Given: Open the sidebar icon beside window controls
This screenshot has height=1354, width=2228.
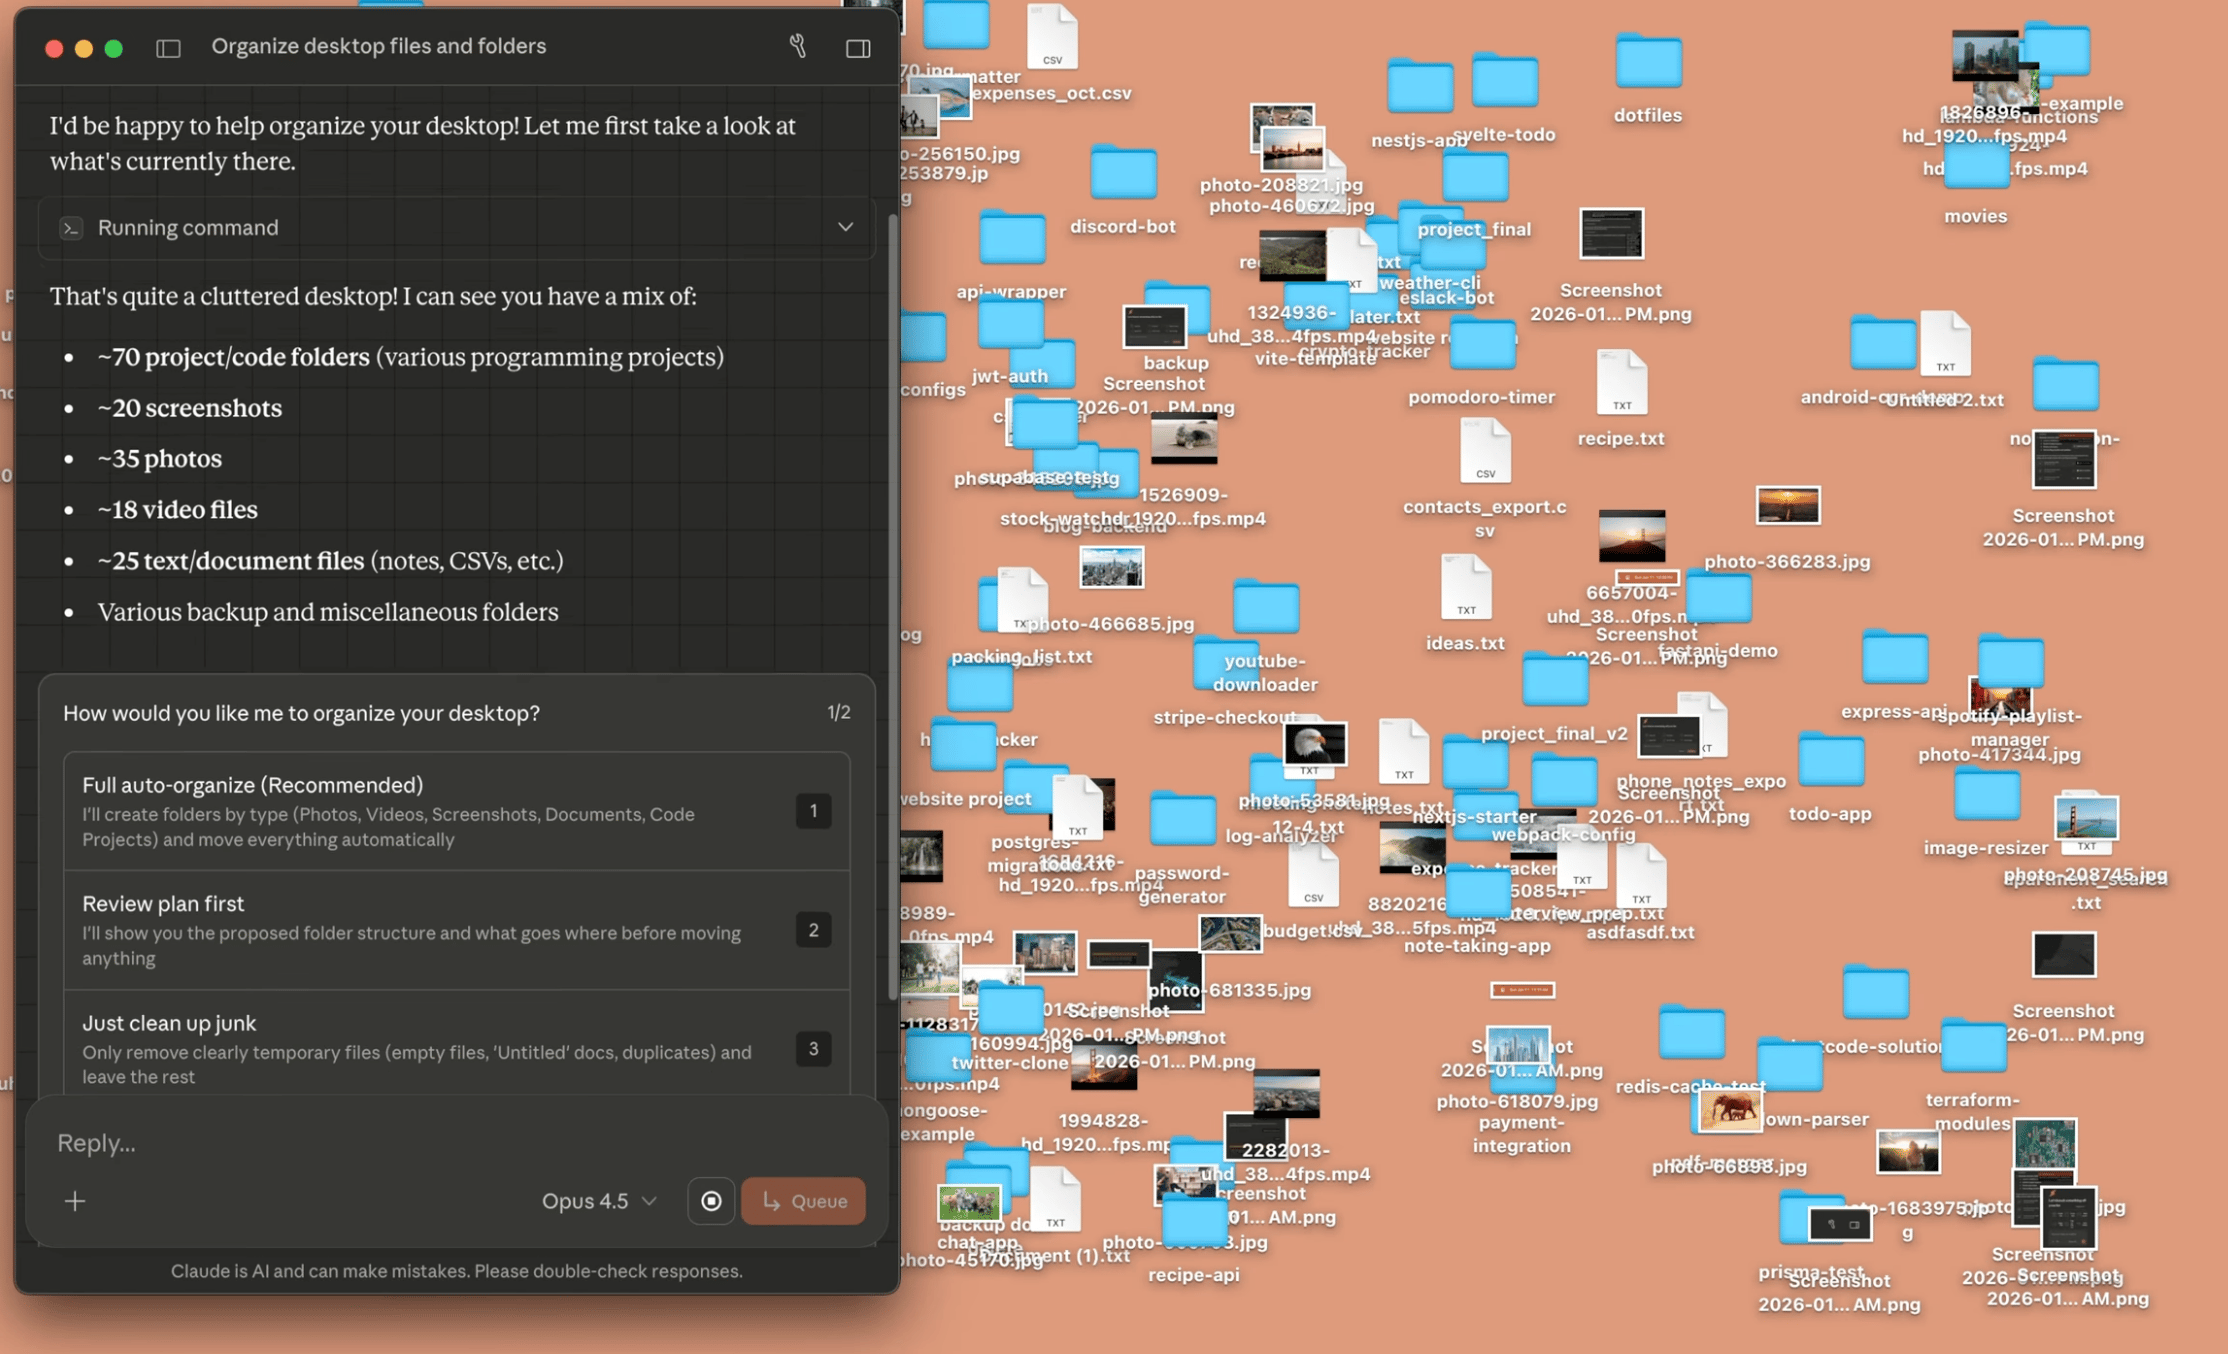Looking at the screenshot, I should 168,46.
